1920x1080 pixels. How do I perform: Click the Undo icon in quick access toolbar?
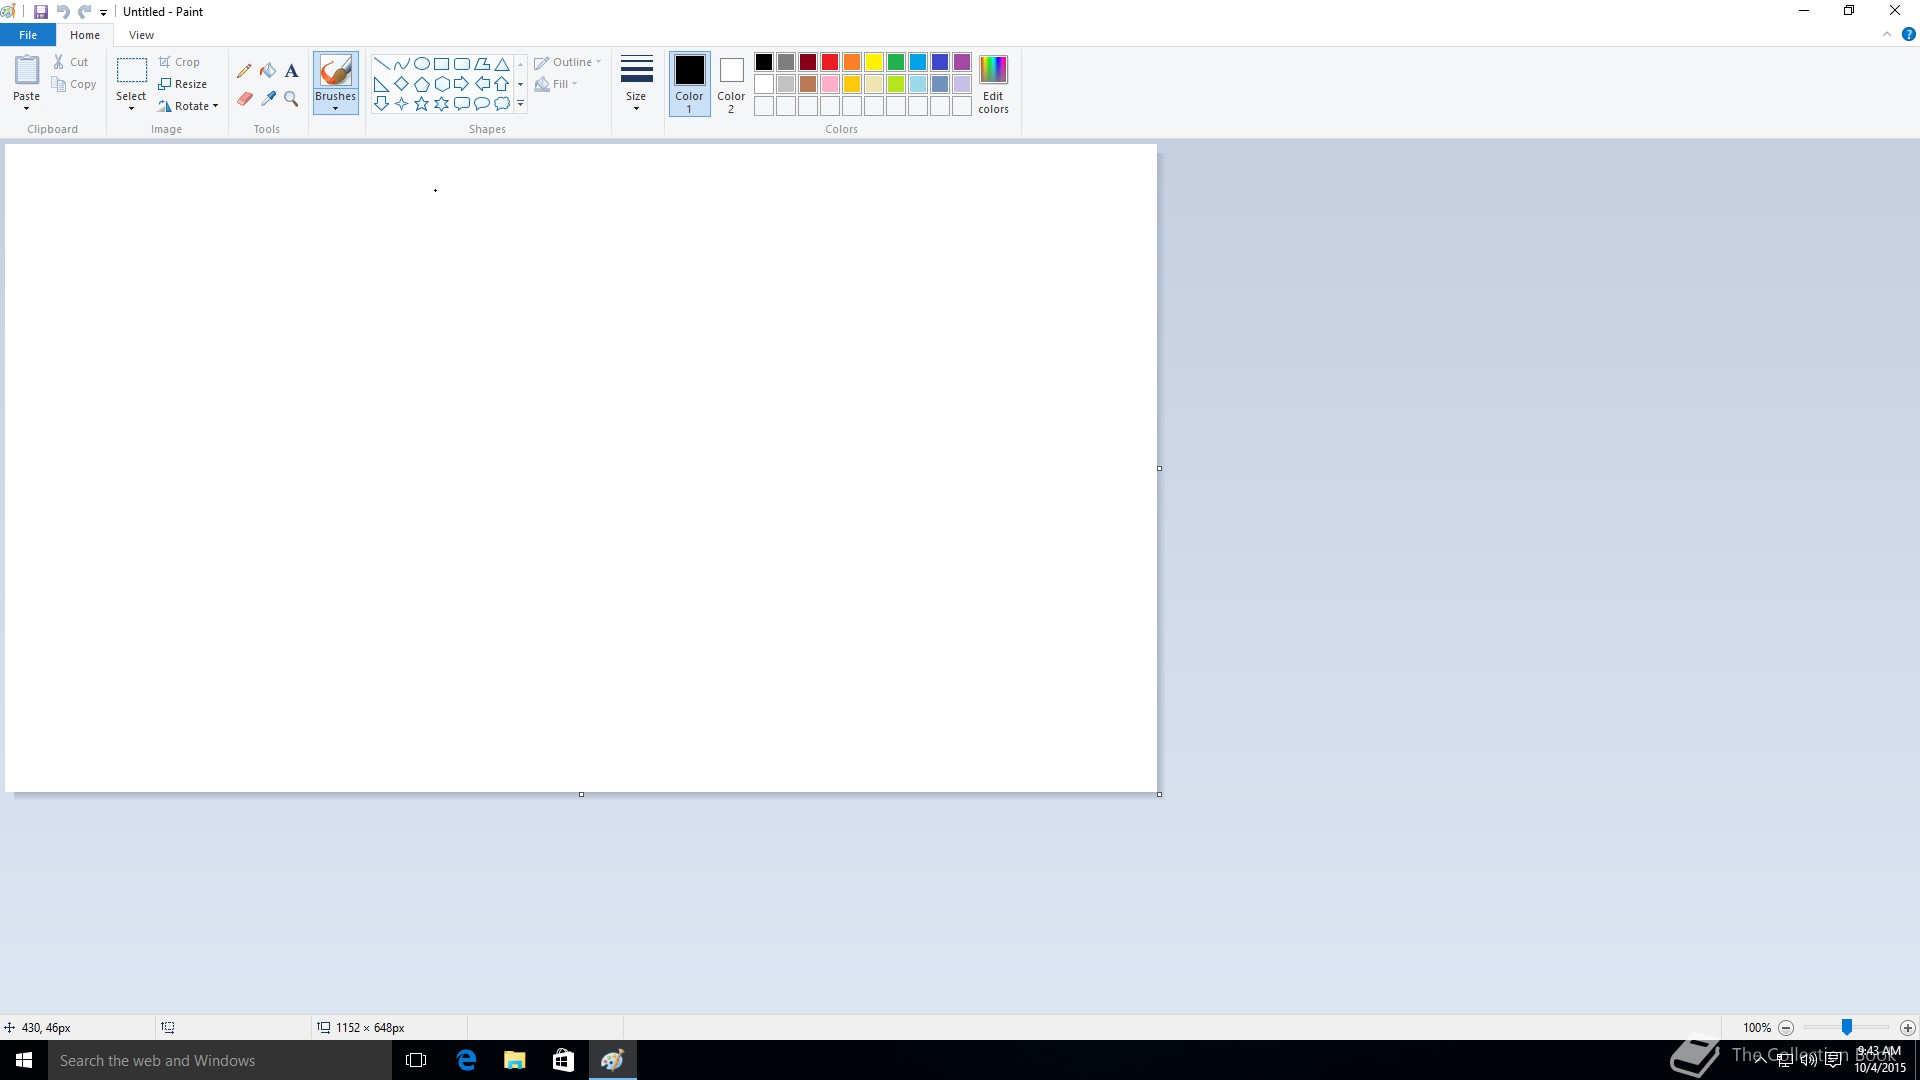[63, 11]
